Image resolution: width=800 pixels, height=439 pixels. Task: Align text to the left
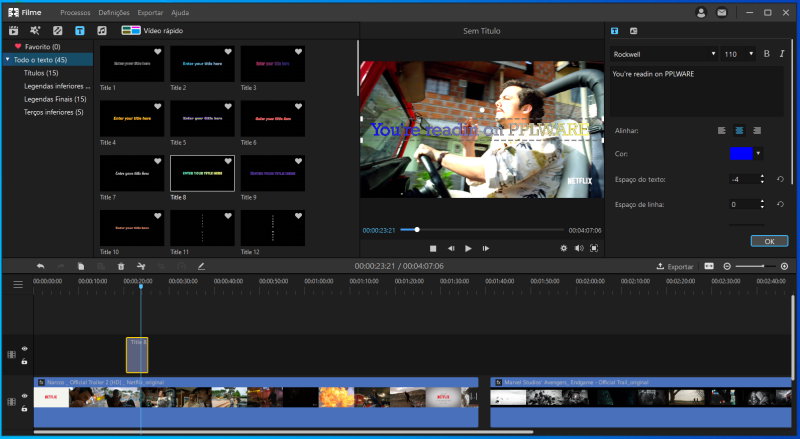(721, 131)
